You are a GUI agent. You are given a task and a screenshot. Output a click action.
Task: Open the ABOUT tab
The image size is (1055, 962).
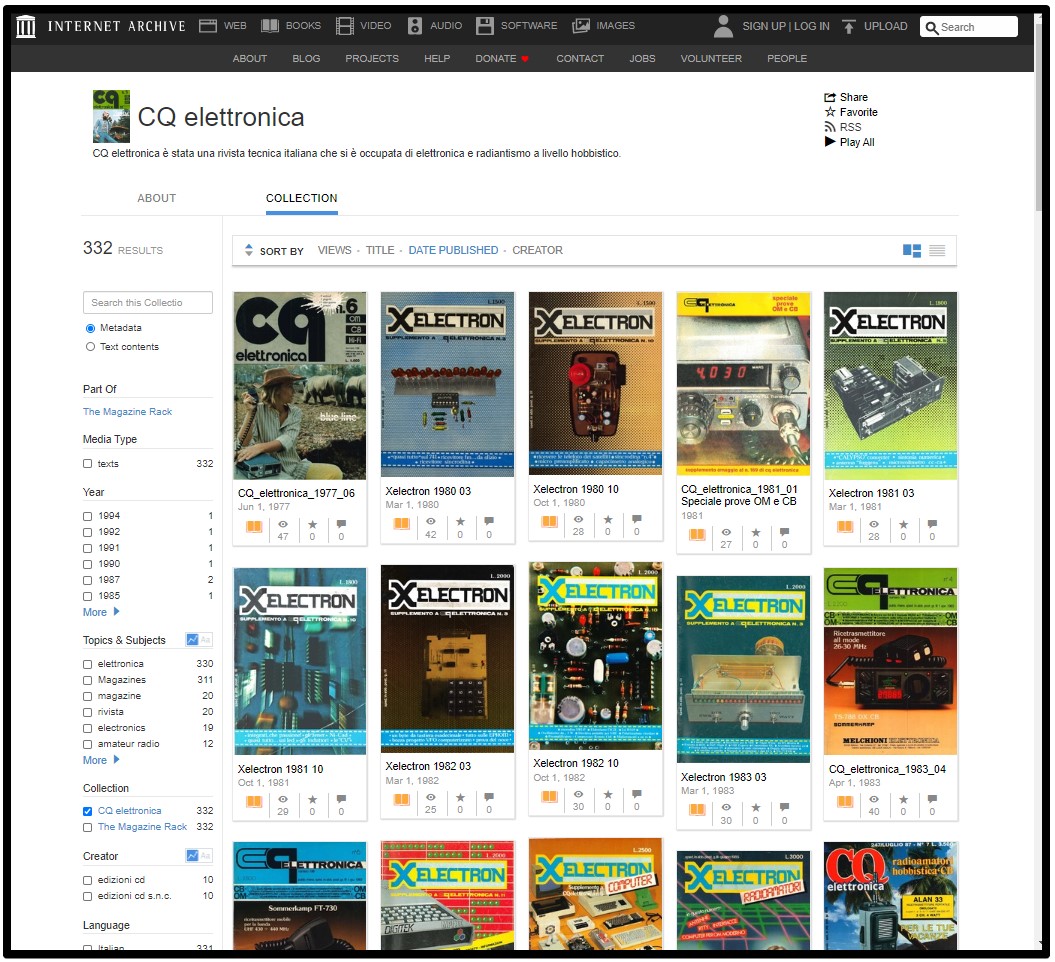[x=157, y=198]
